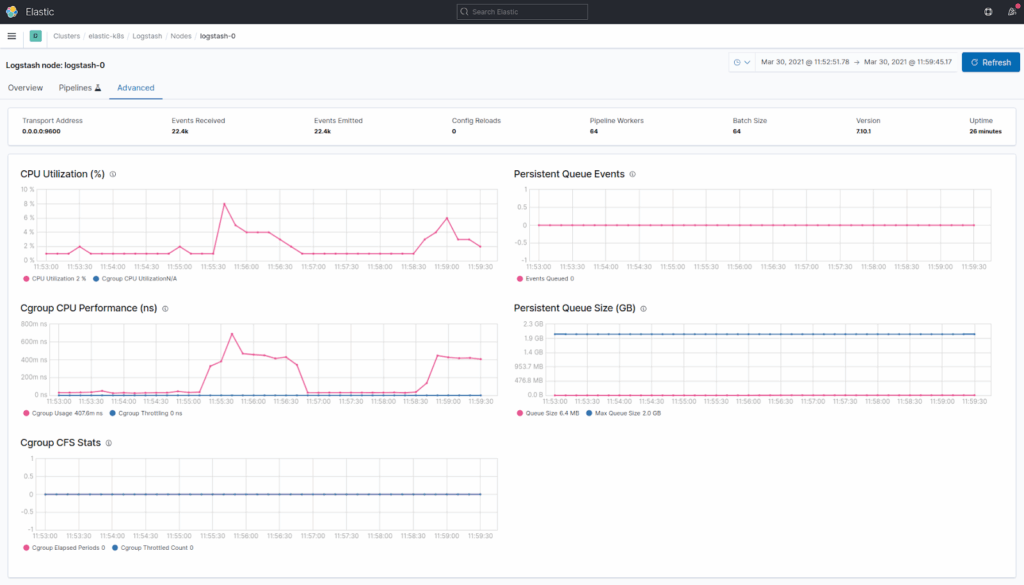Open the help menu icon

(x=988, y=12)
